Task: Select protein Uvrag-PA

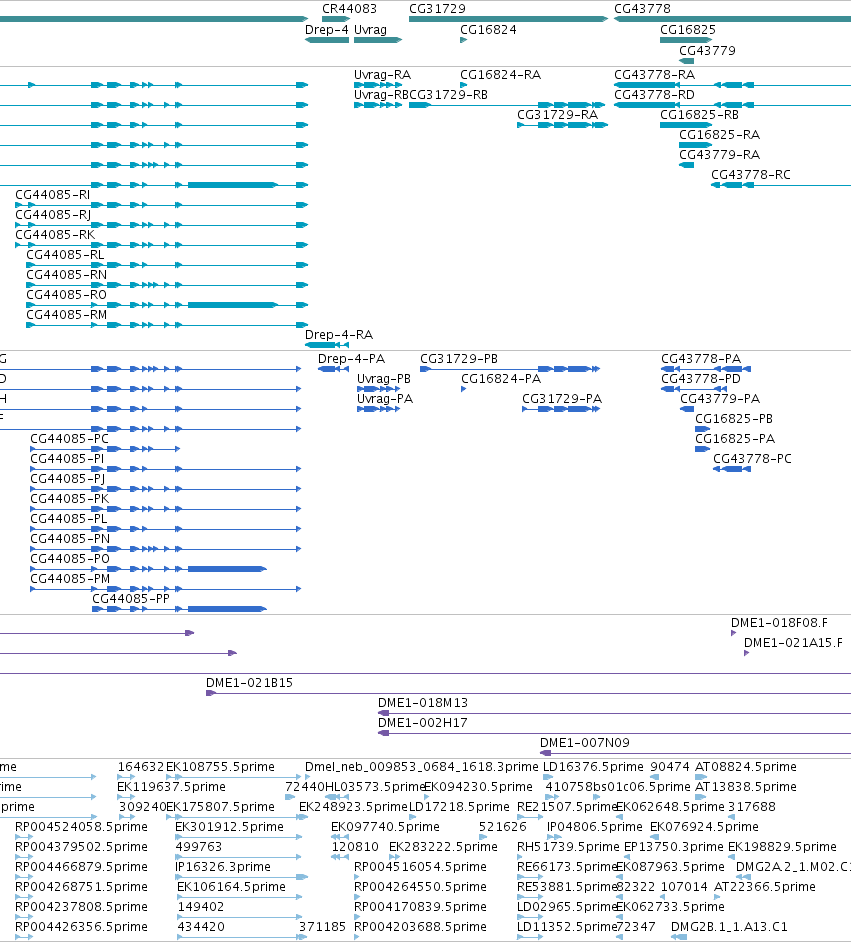Action: [x=384, y=399]
